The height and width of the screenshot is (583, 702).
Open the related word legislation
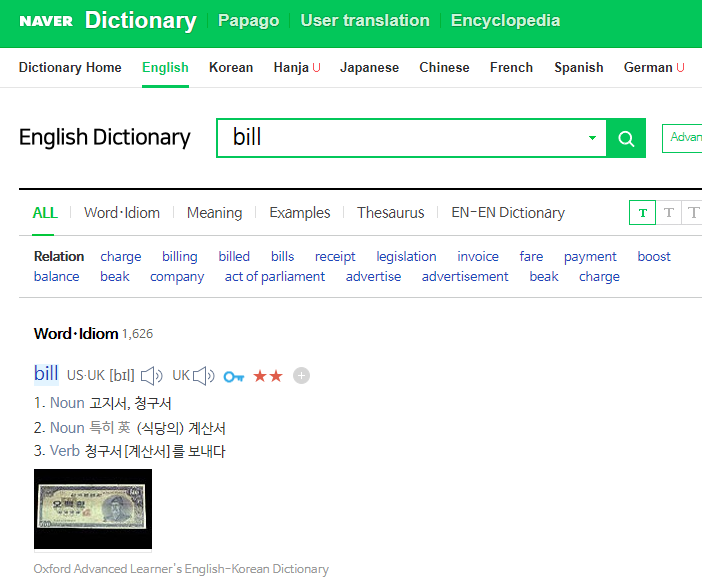[x=406, y=257]
